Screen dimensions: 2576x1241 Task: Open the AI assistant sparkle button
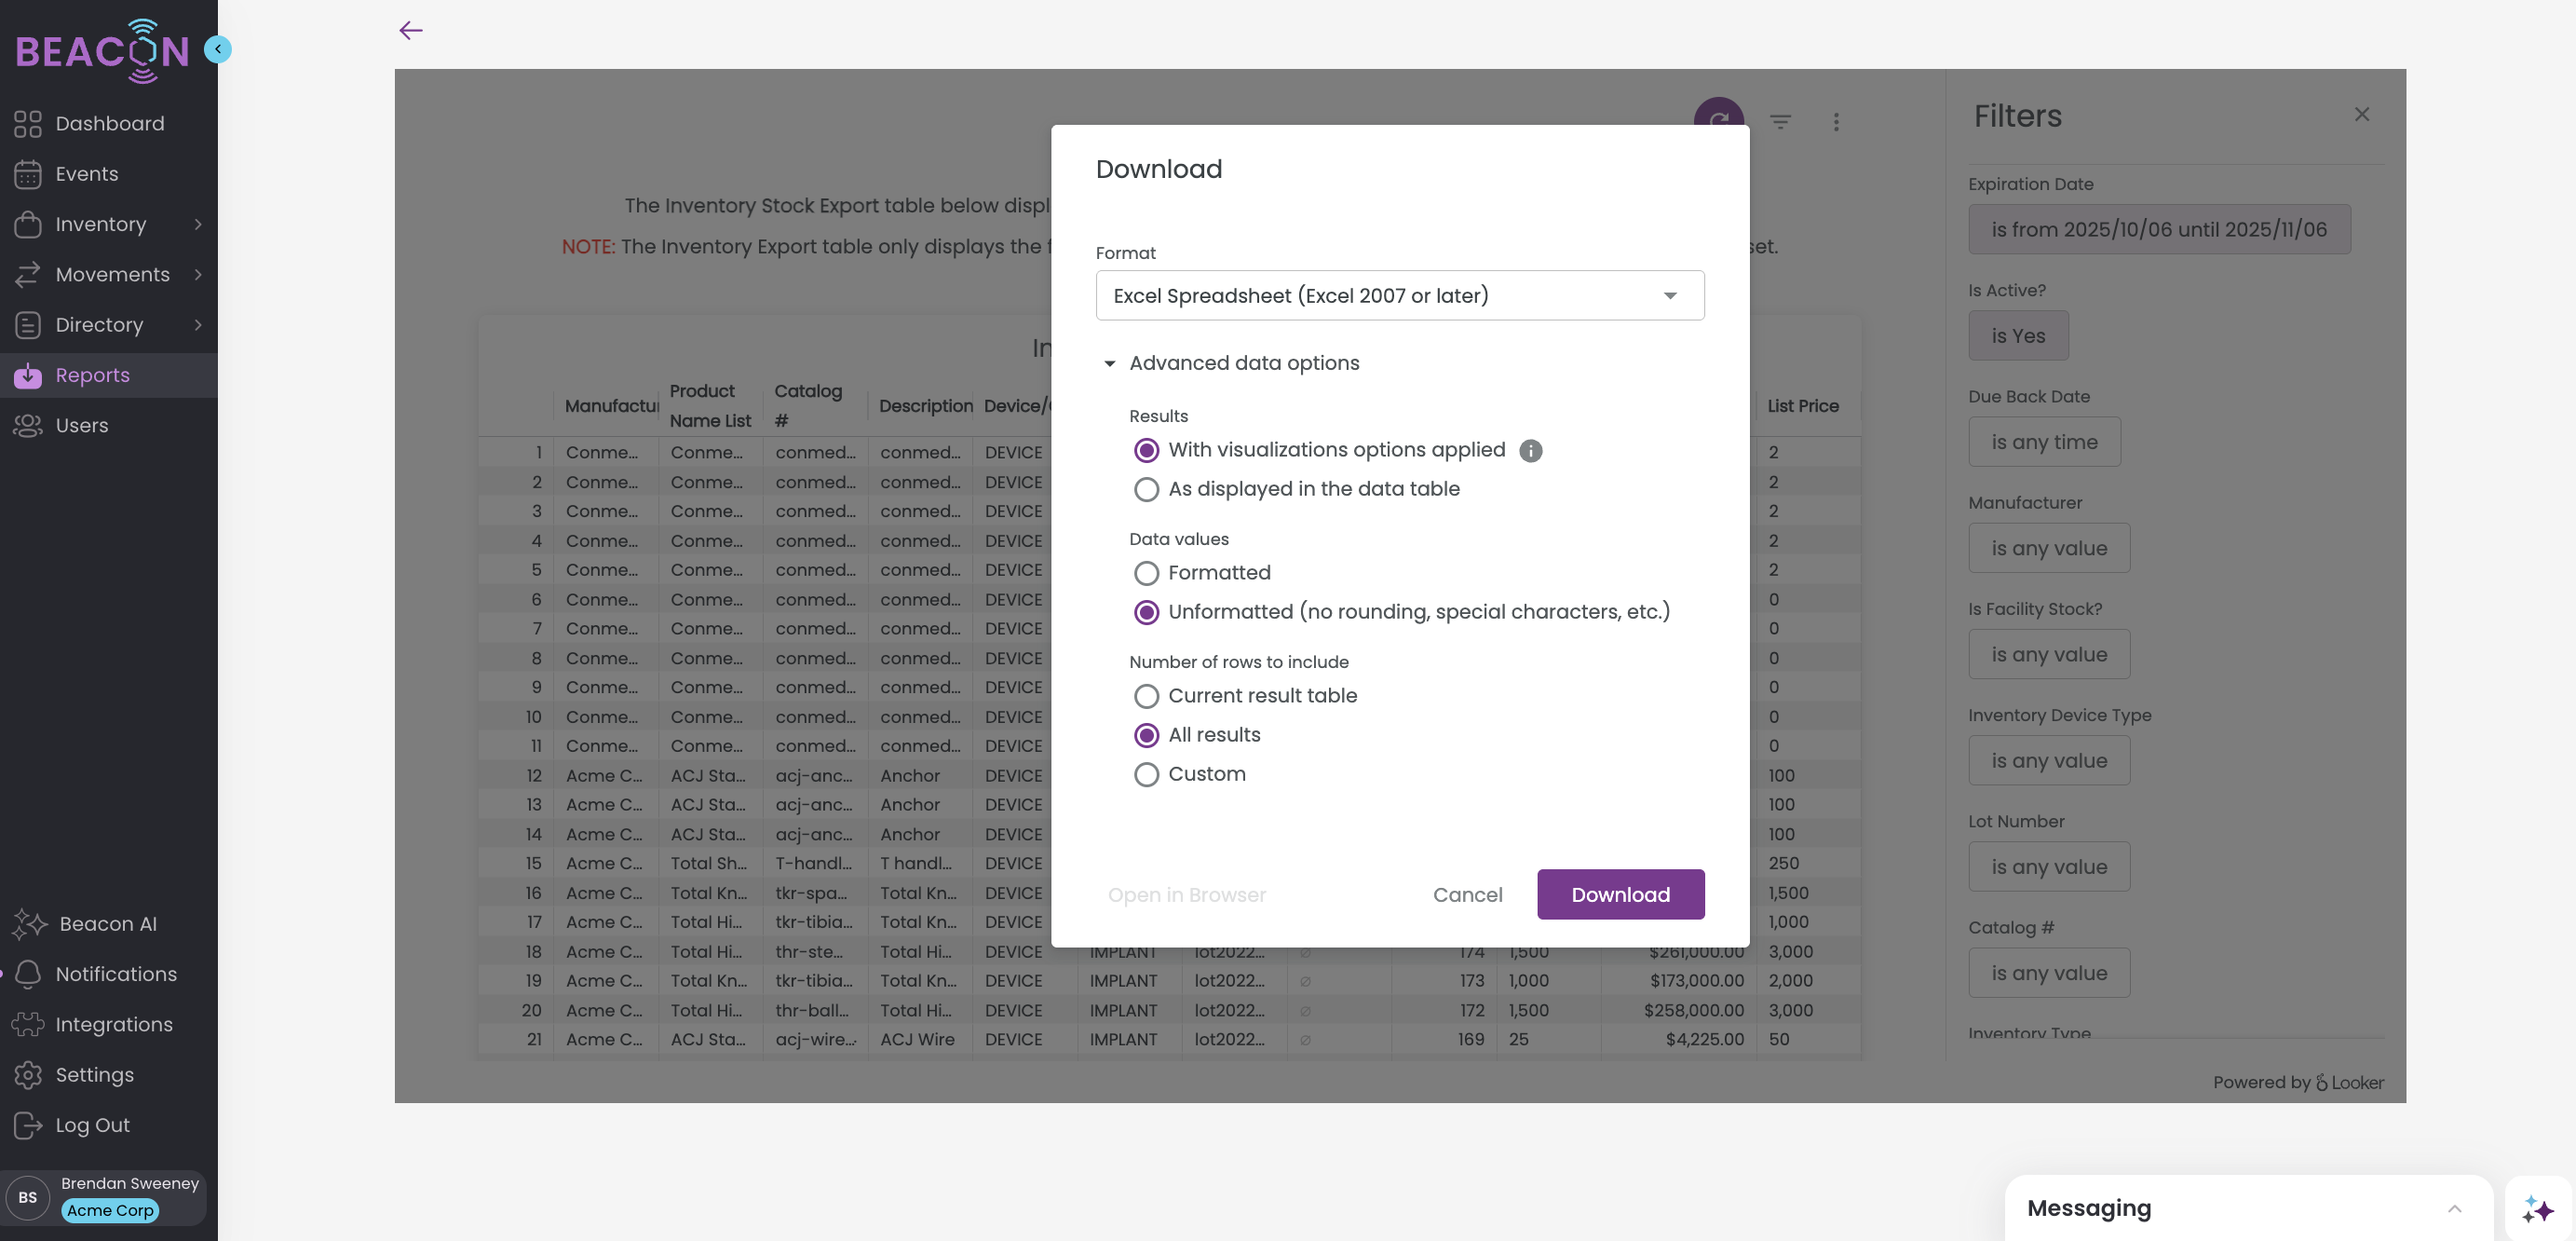pos(2537,1209)
